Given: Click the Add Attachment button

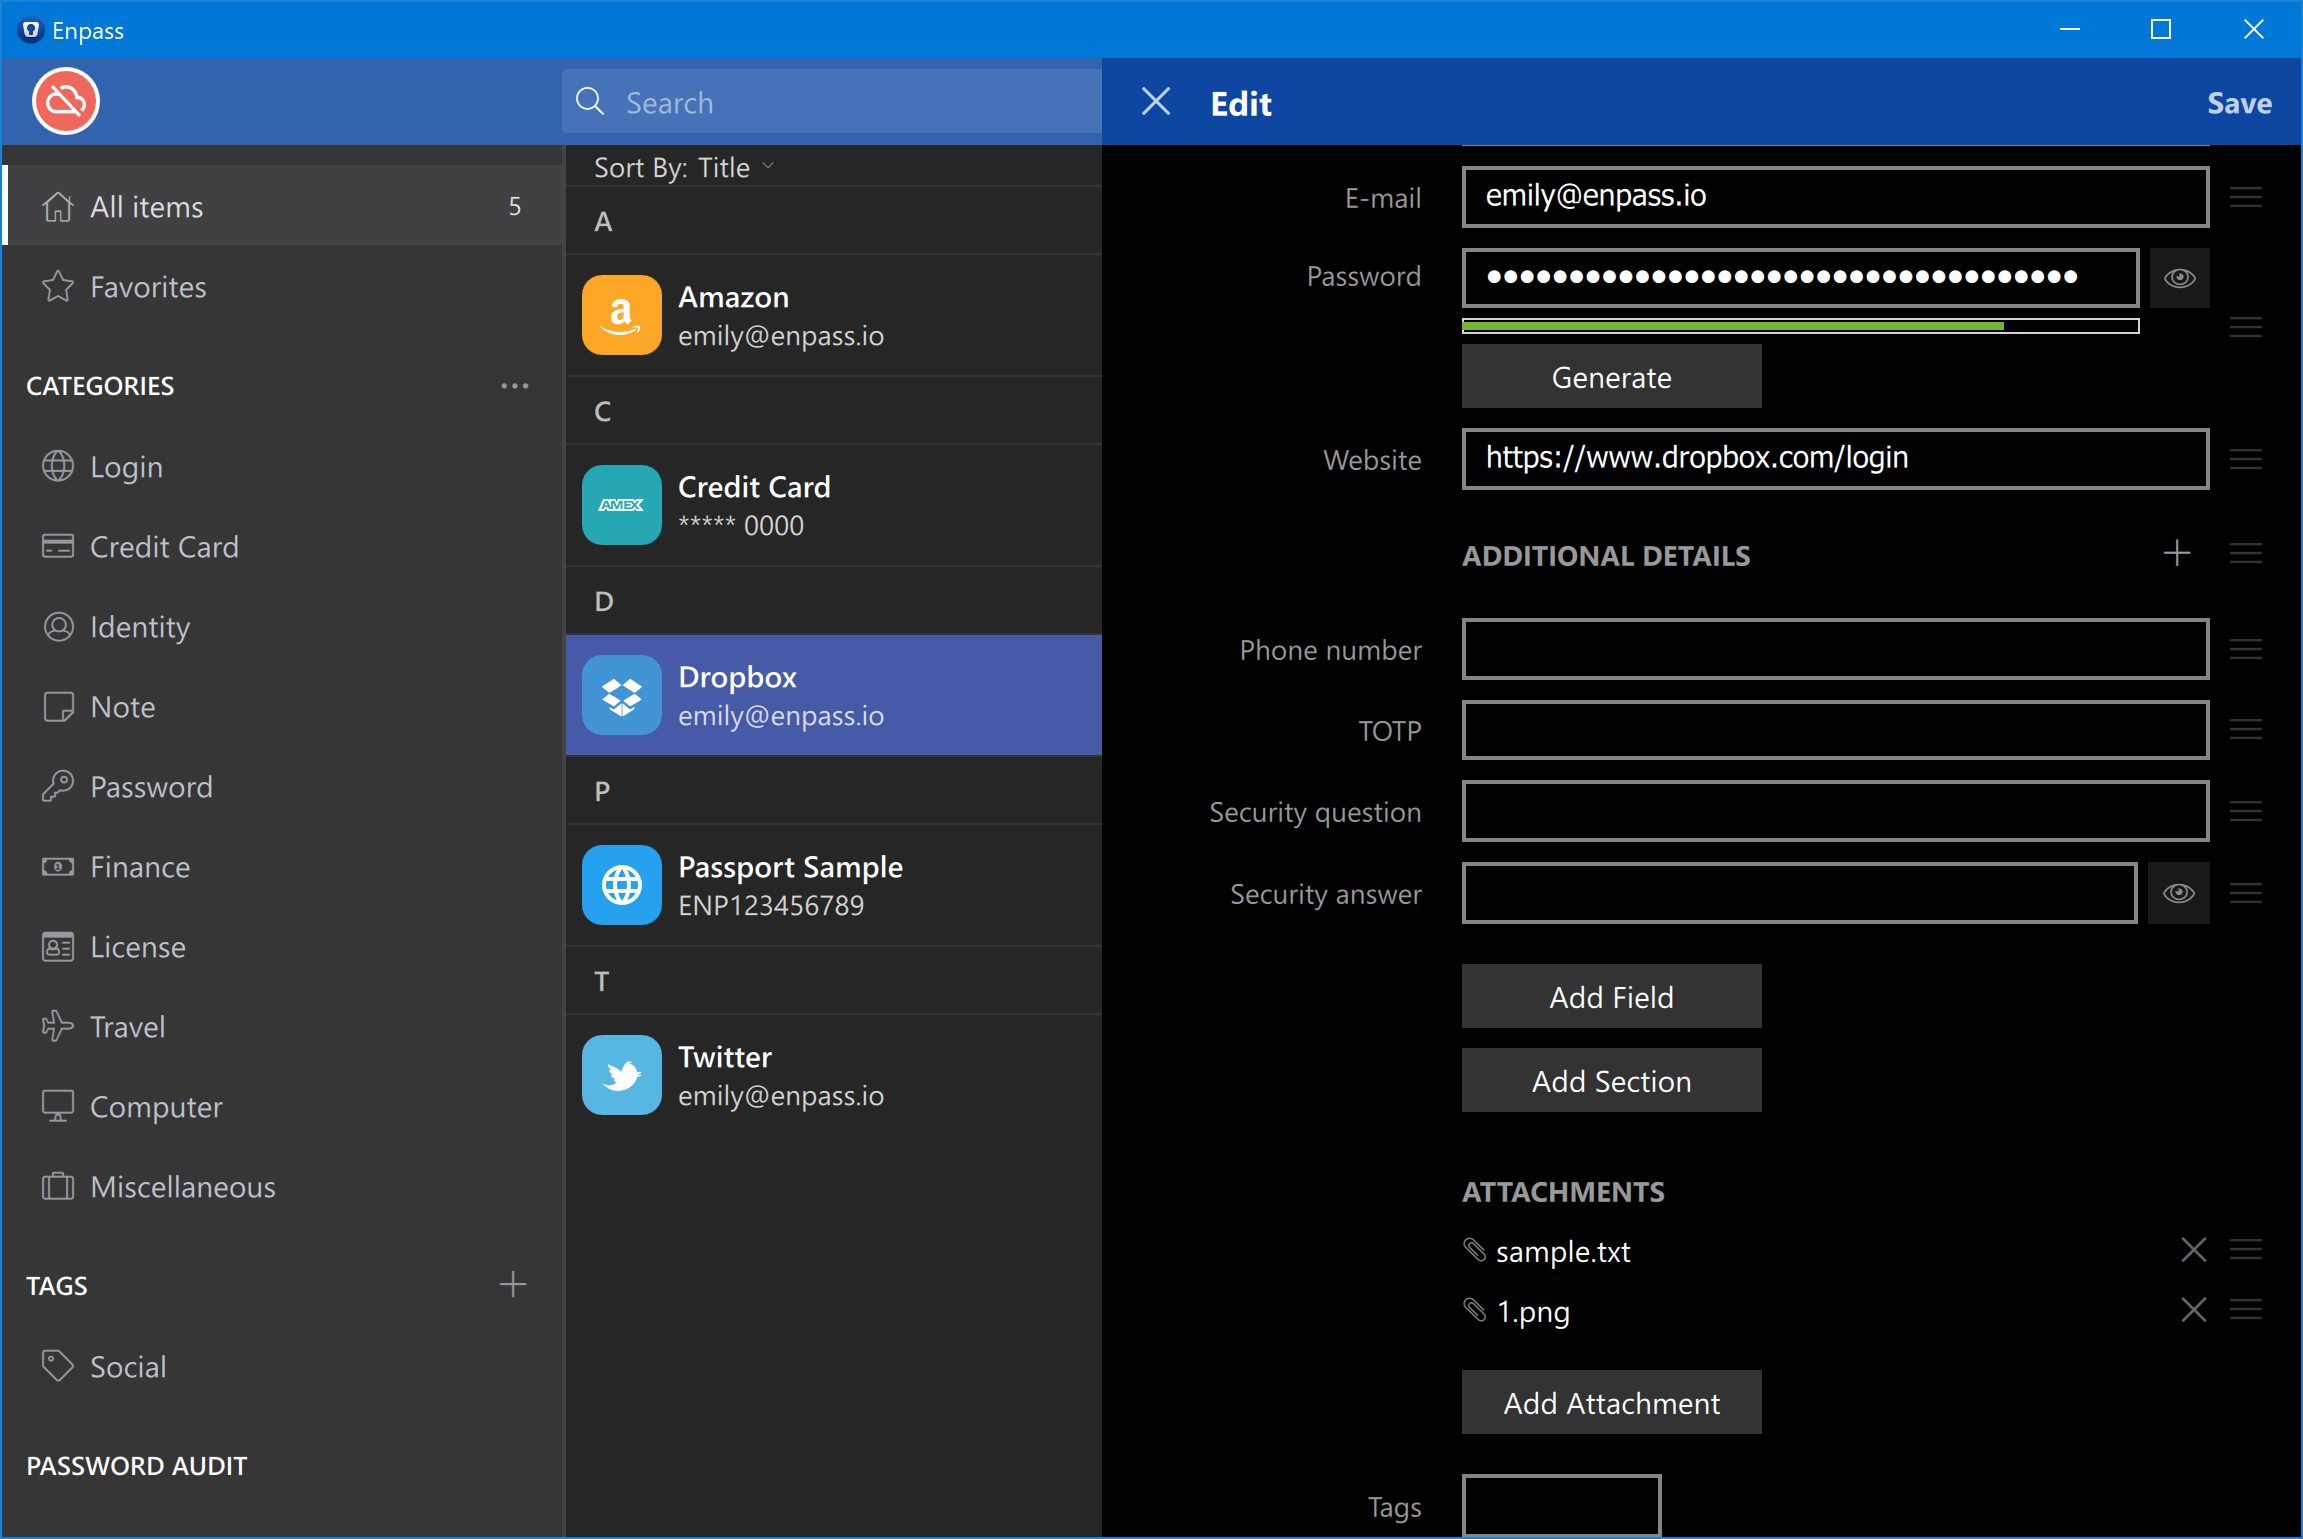Looking at the screenshot, I should point(1611,1403).
